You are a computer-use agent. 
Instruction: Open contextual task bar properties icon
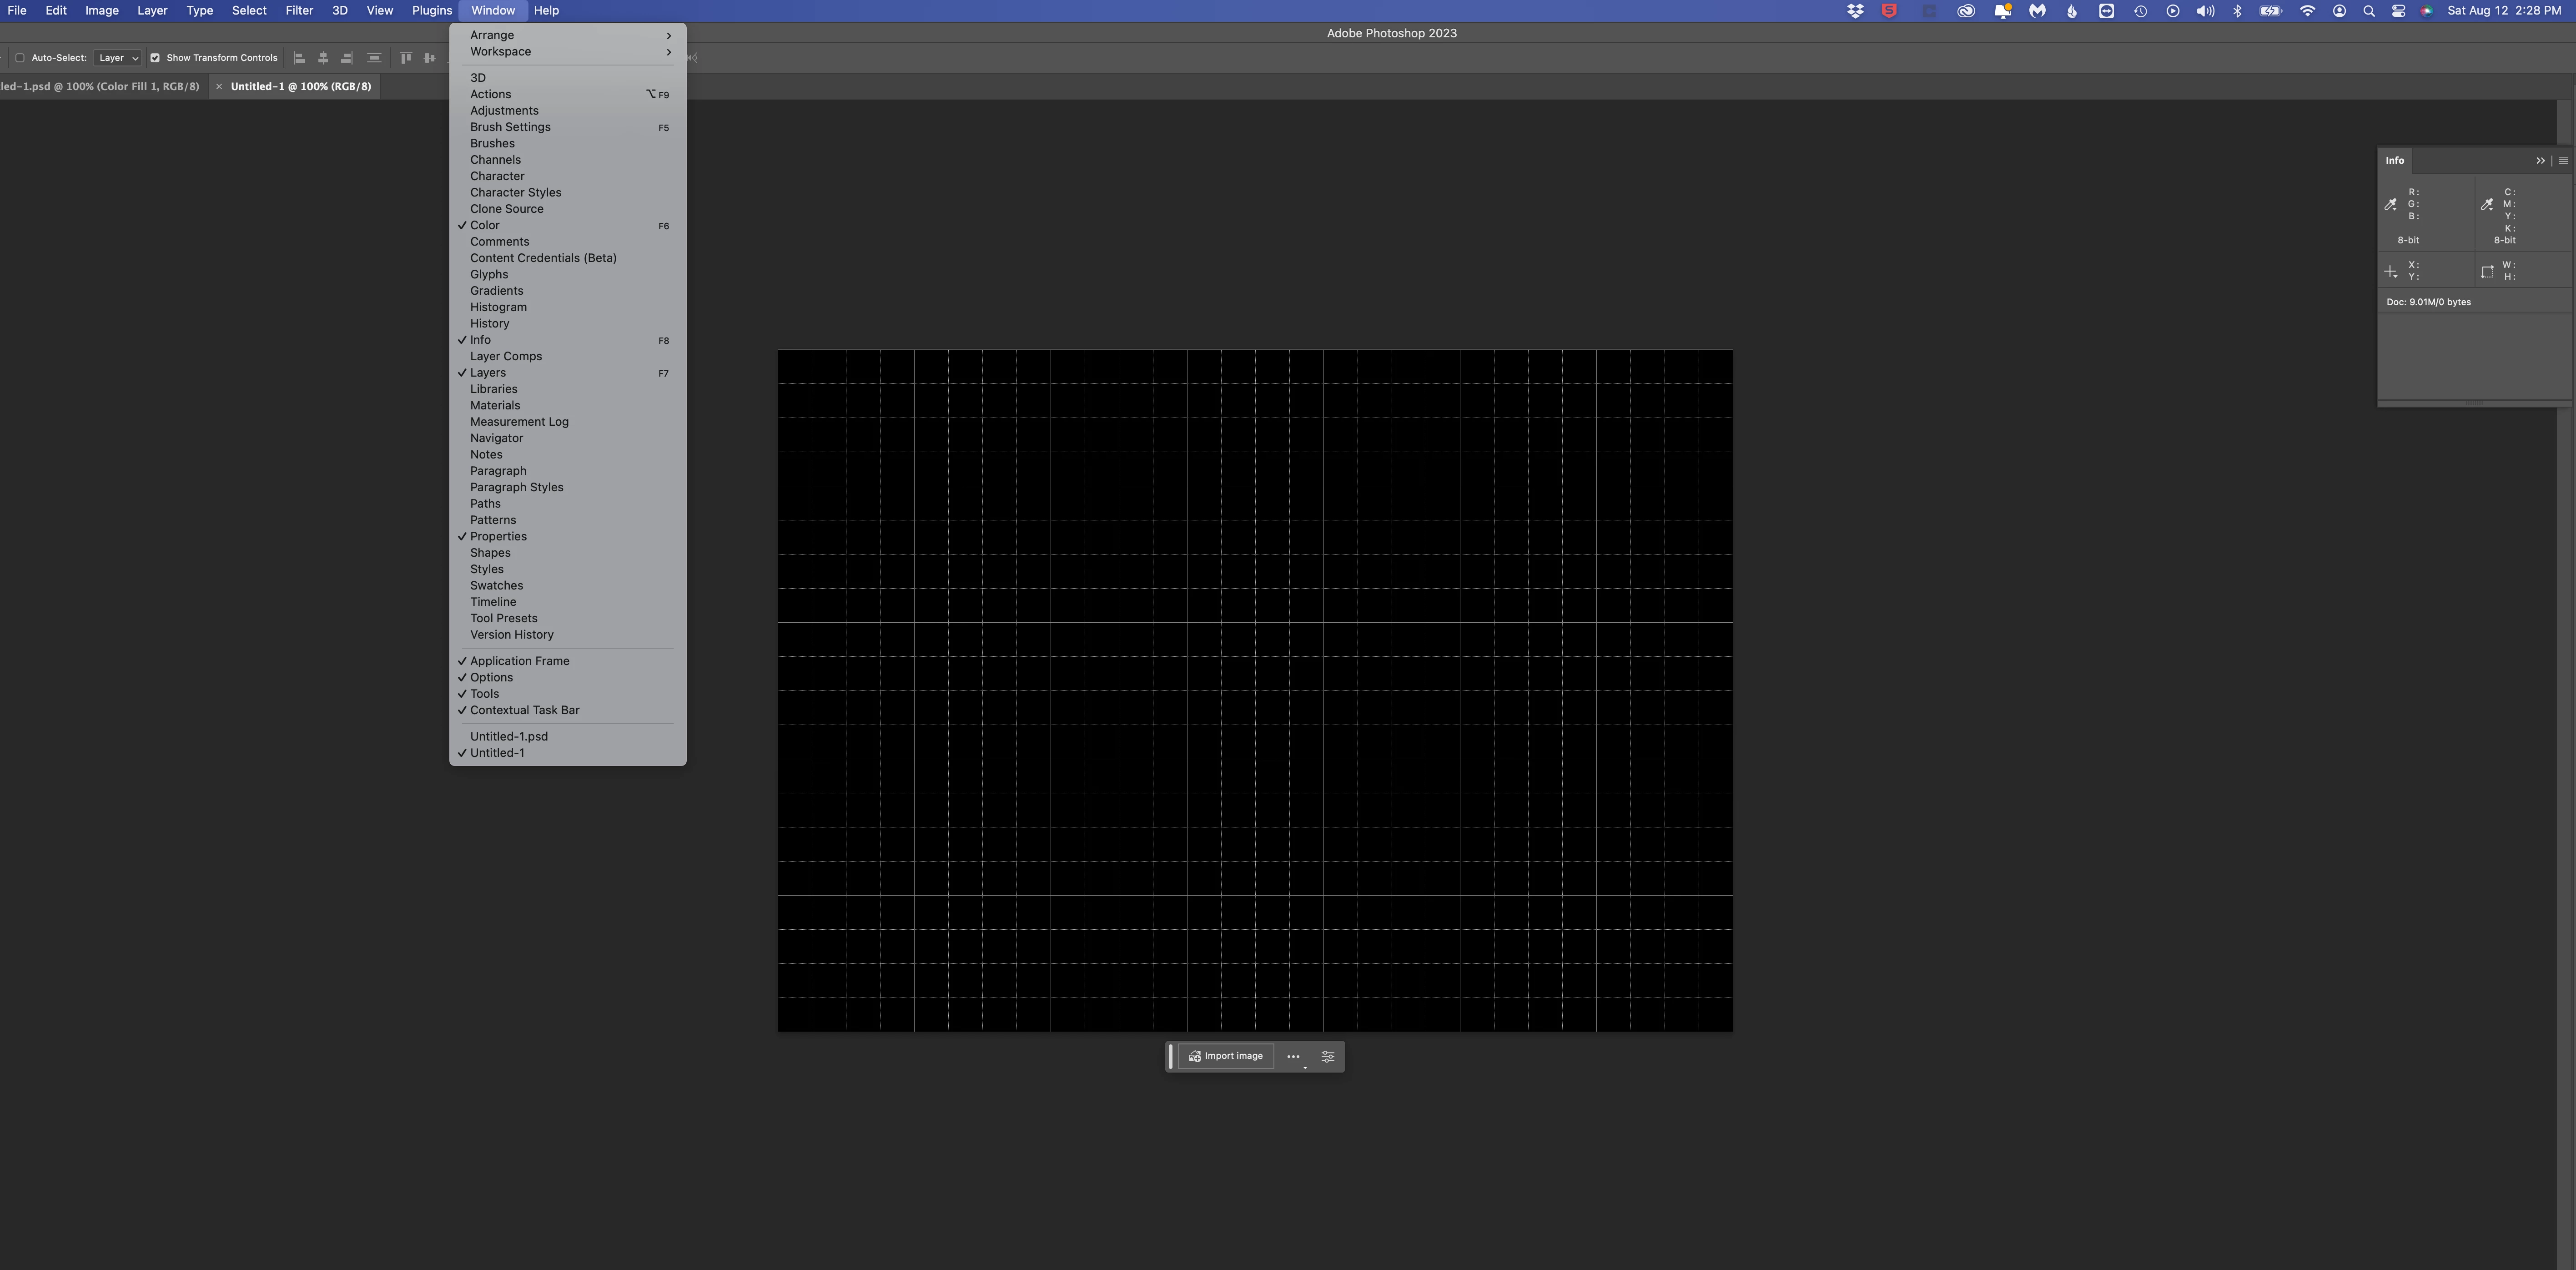click(1328, 1057)
